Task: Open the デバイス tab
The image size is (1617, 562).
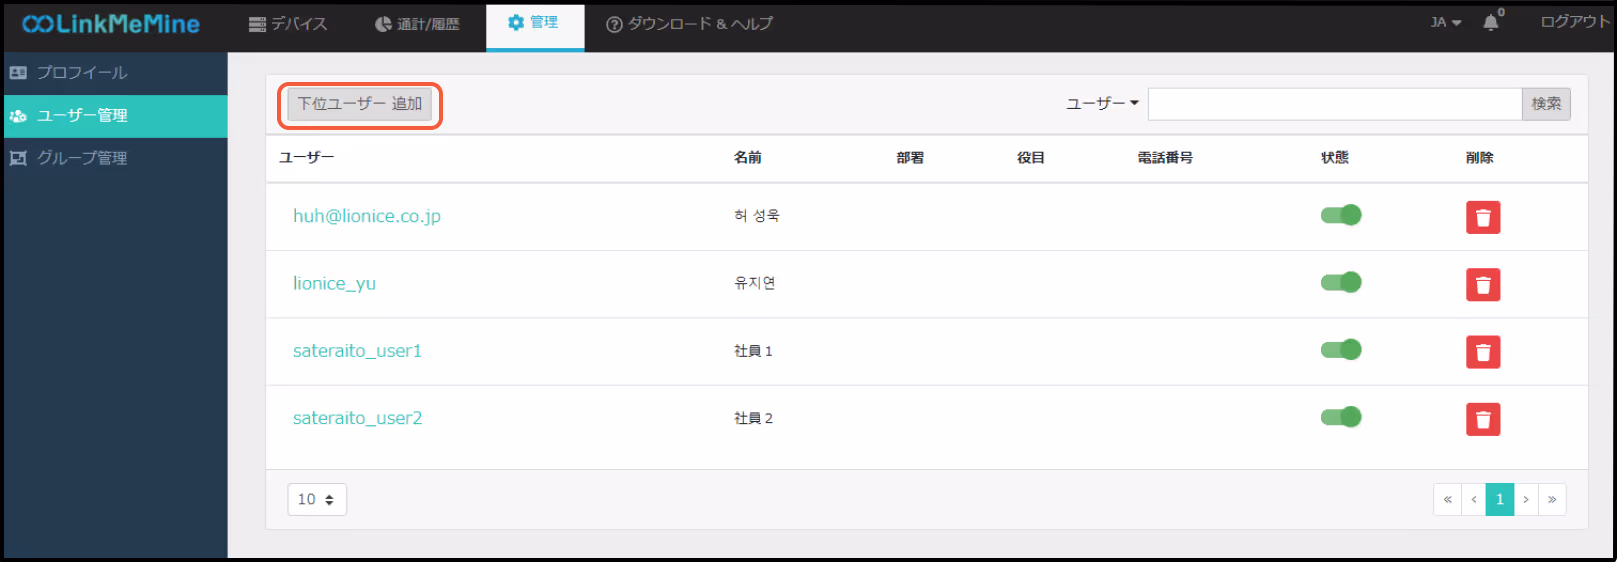Action: pos(288,24)
